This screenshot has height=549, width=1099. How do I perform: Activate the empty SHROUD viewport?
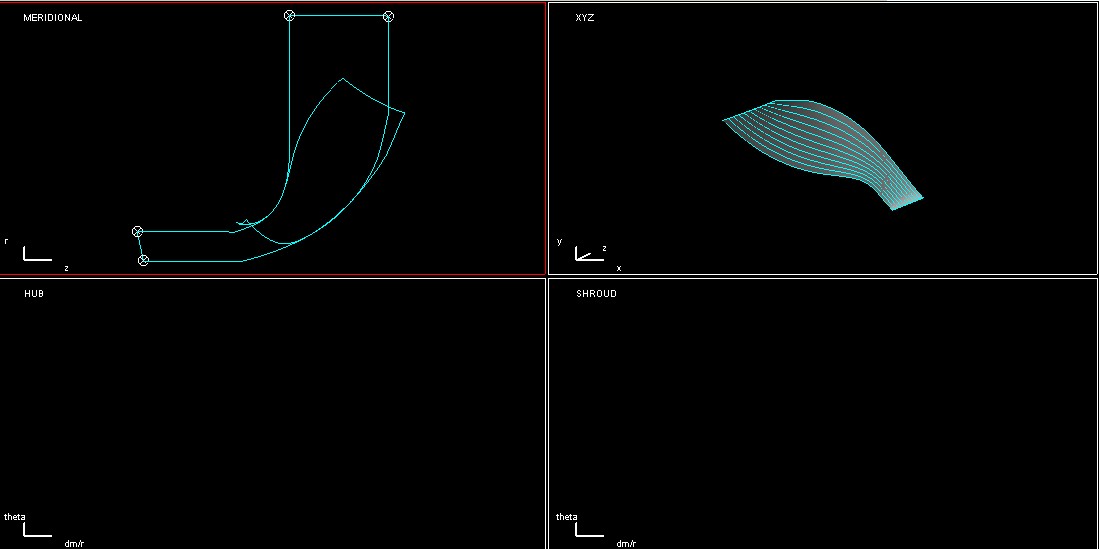822,410
